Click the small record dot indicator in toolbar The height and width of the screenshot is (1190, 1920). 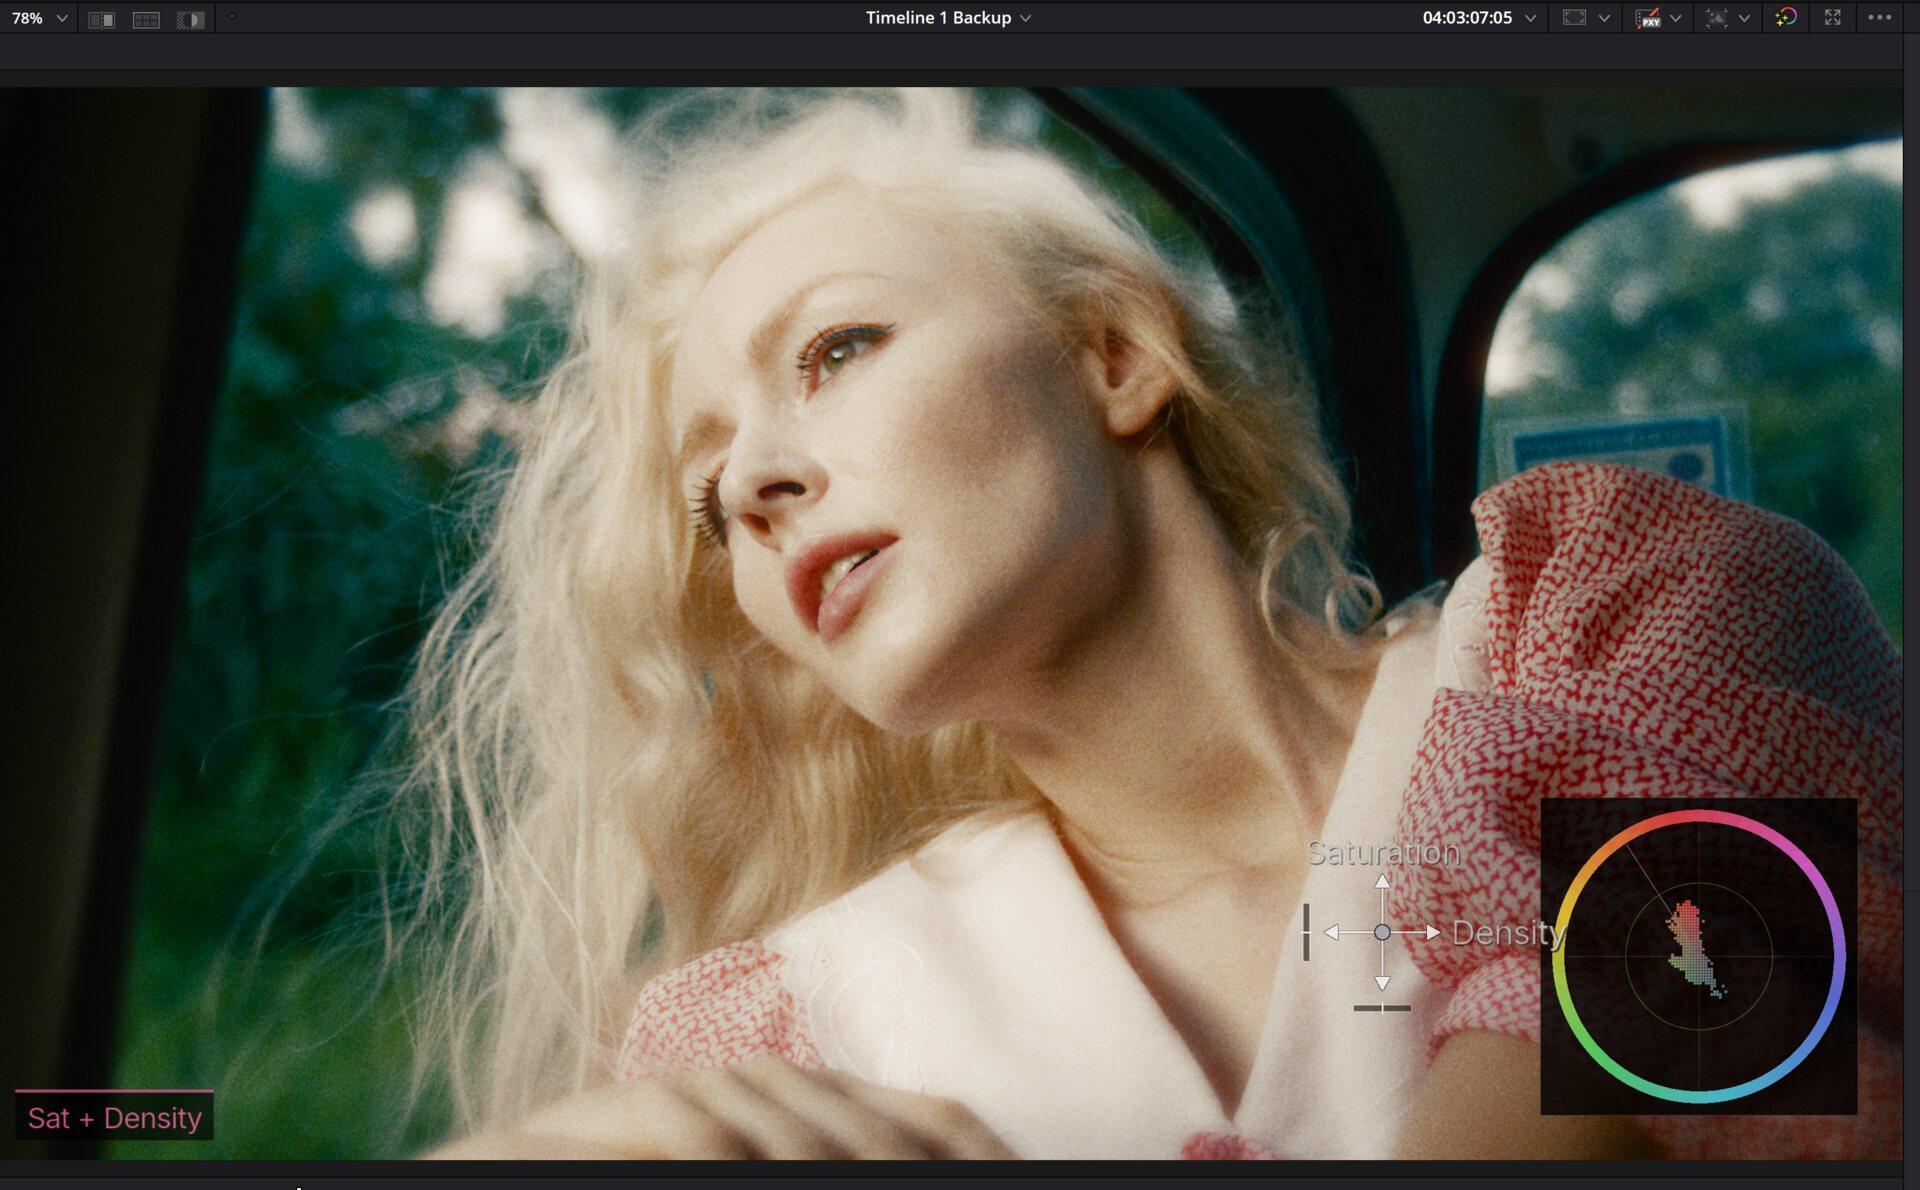[232, 16]
